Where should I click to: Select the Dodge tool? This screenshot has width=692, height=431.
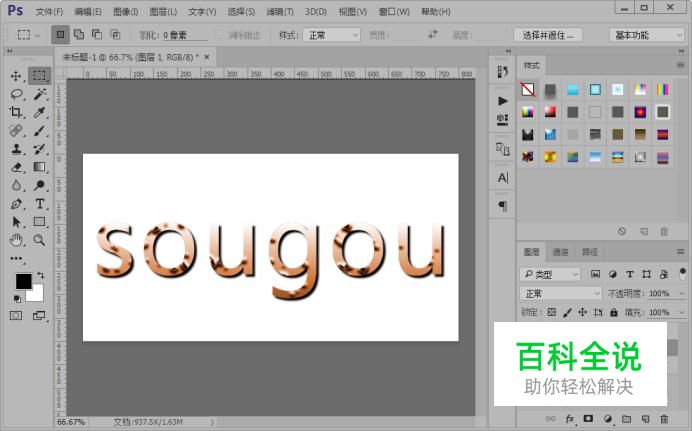pyautogui.click(x=40, y=185)
